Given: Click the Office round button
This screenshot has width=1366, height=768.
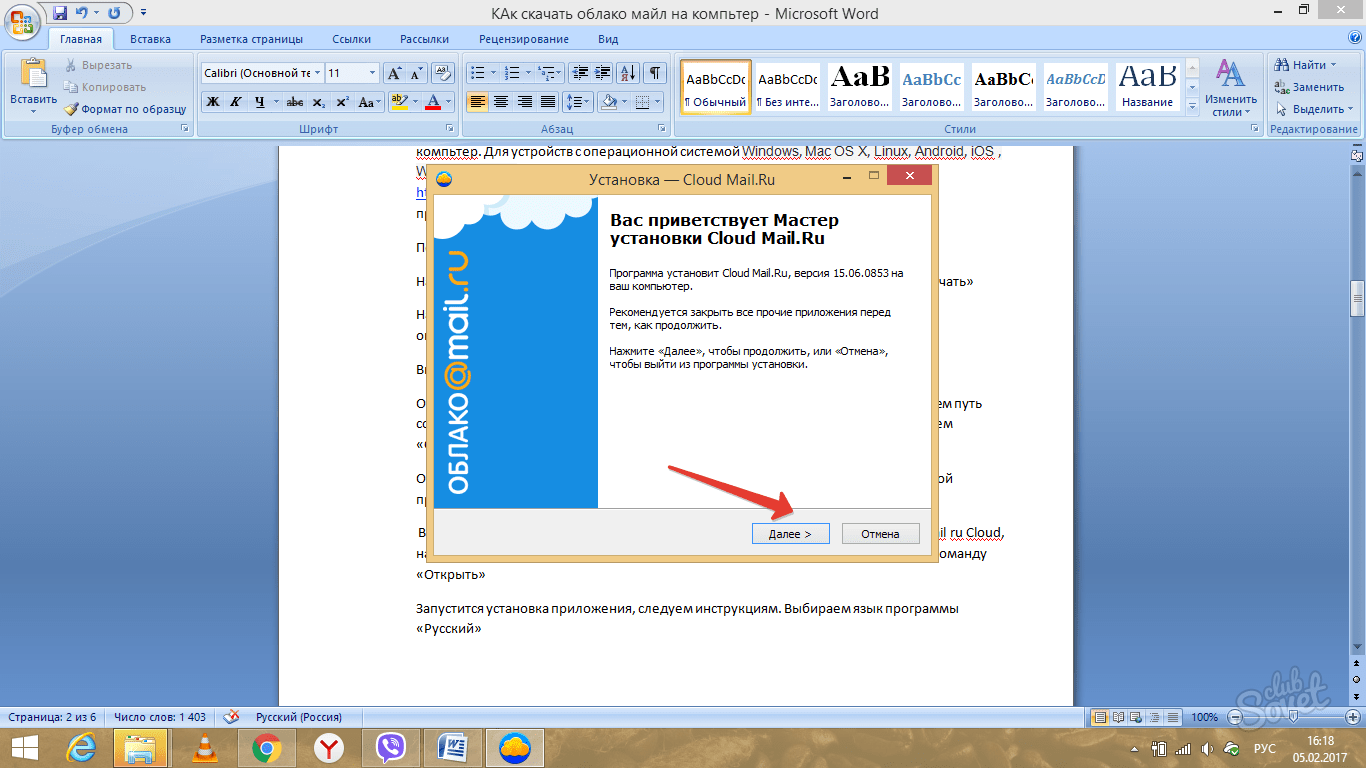Looking at the screenshot, I should point(22,22).
